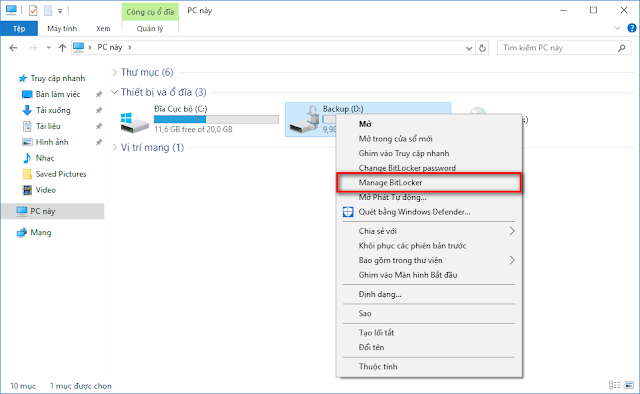Open the Máy tính ribbon tab
640x394 pixels.
point(62,28)
